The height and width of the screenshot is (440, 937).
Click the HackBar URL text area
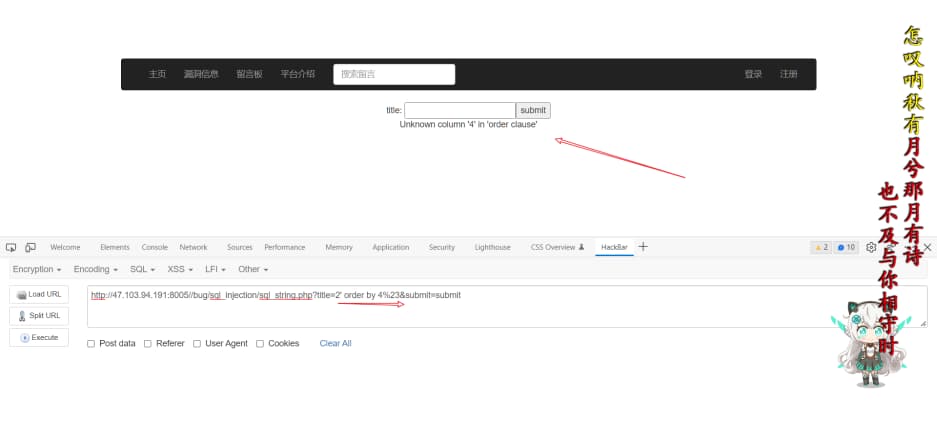507,307
